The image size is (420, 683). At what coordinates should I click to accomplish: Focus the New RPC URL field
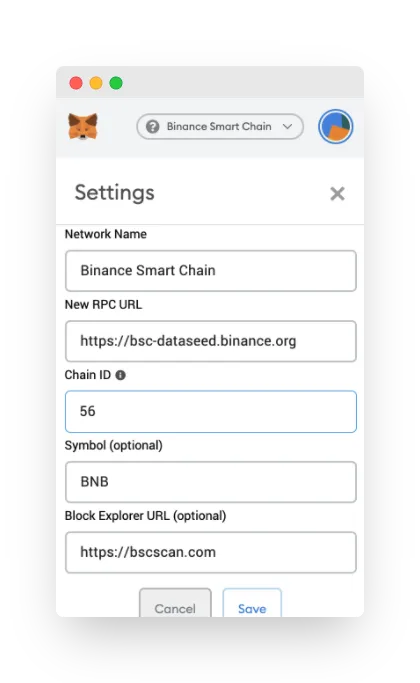(211, 341)
